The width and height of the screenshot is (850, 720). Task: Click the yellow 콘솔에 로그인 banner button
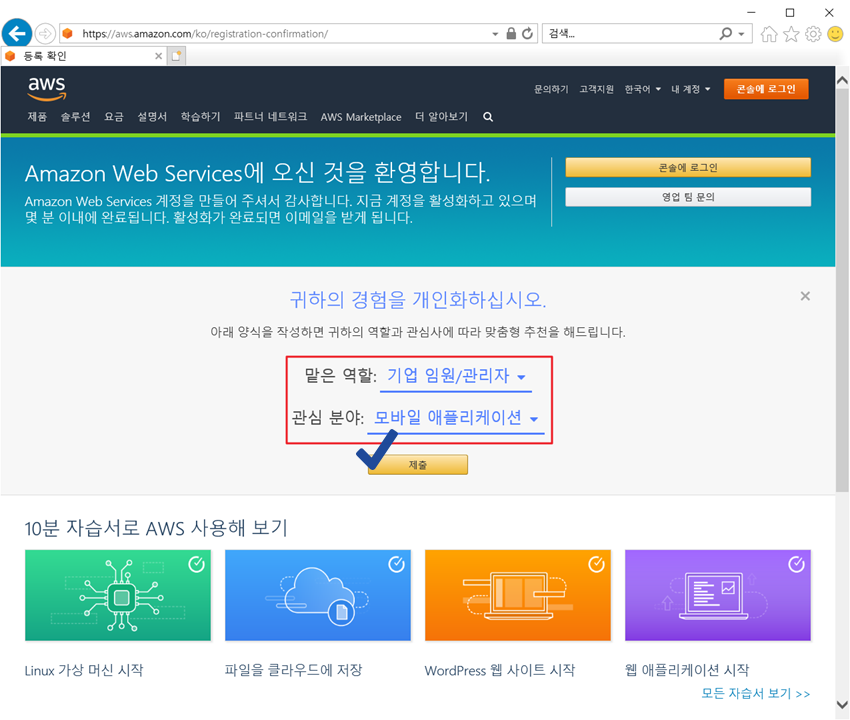point(688,168)
